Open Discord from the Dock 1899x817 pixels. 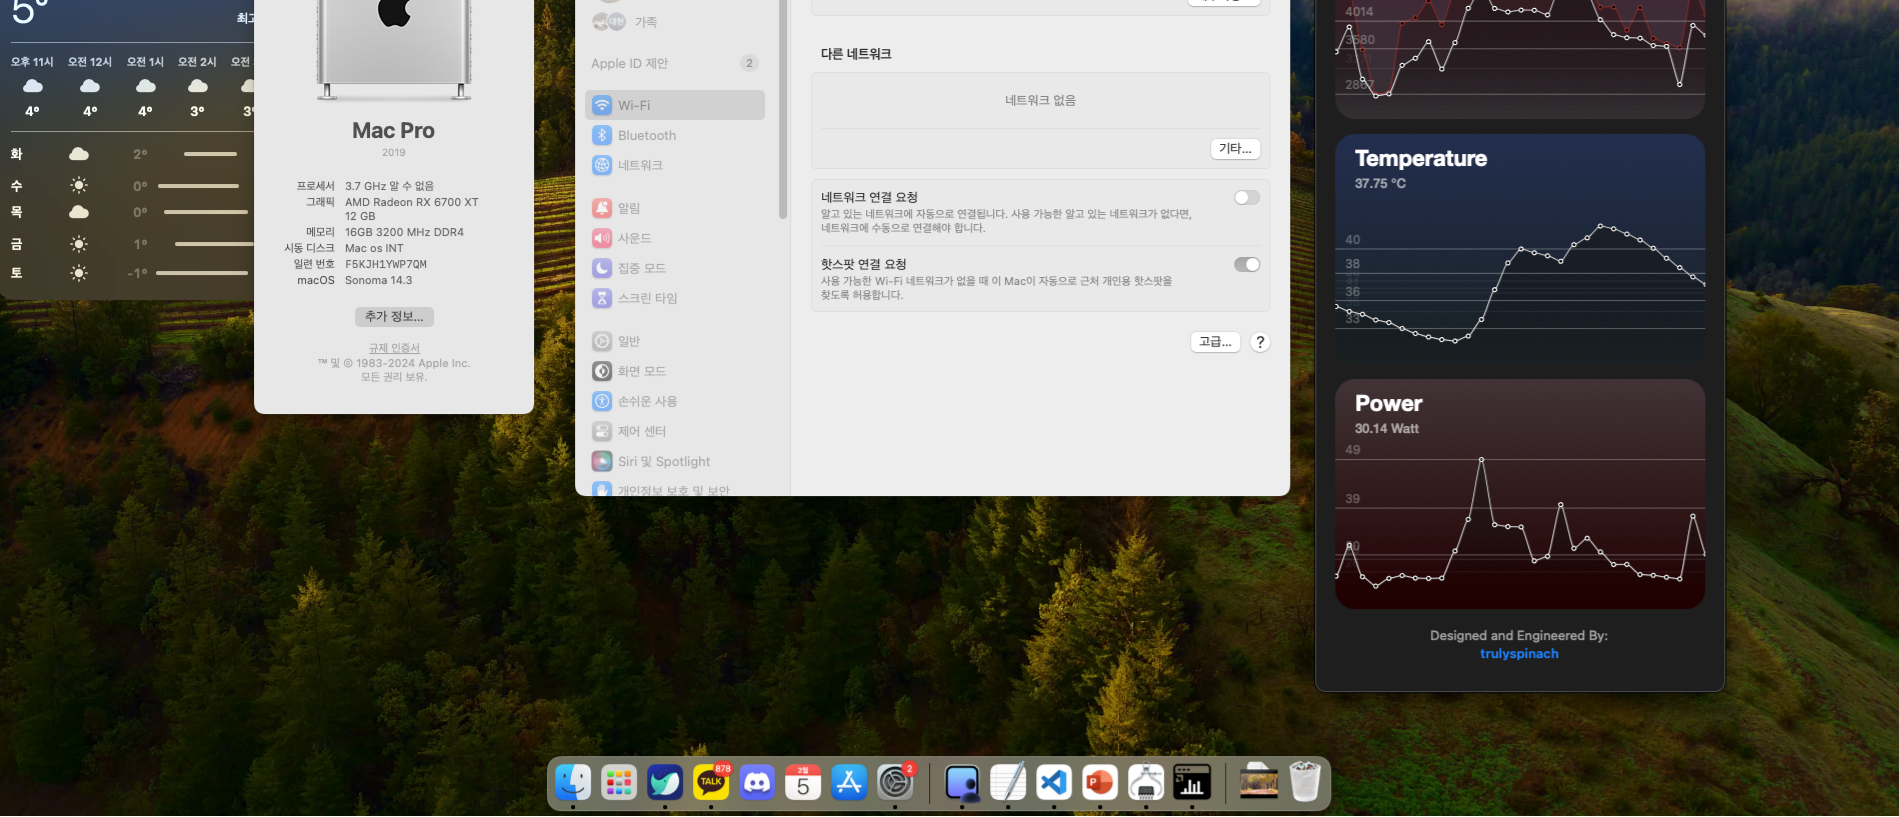(x=757, y=782)
